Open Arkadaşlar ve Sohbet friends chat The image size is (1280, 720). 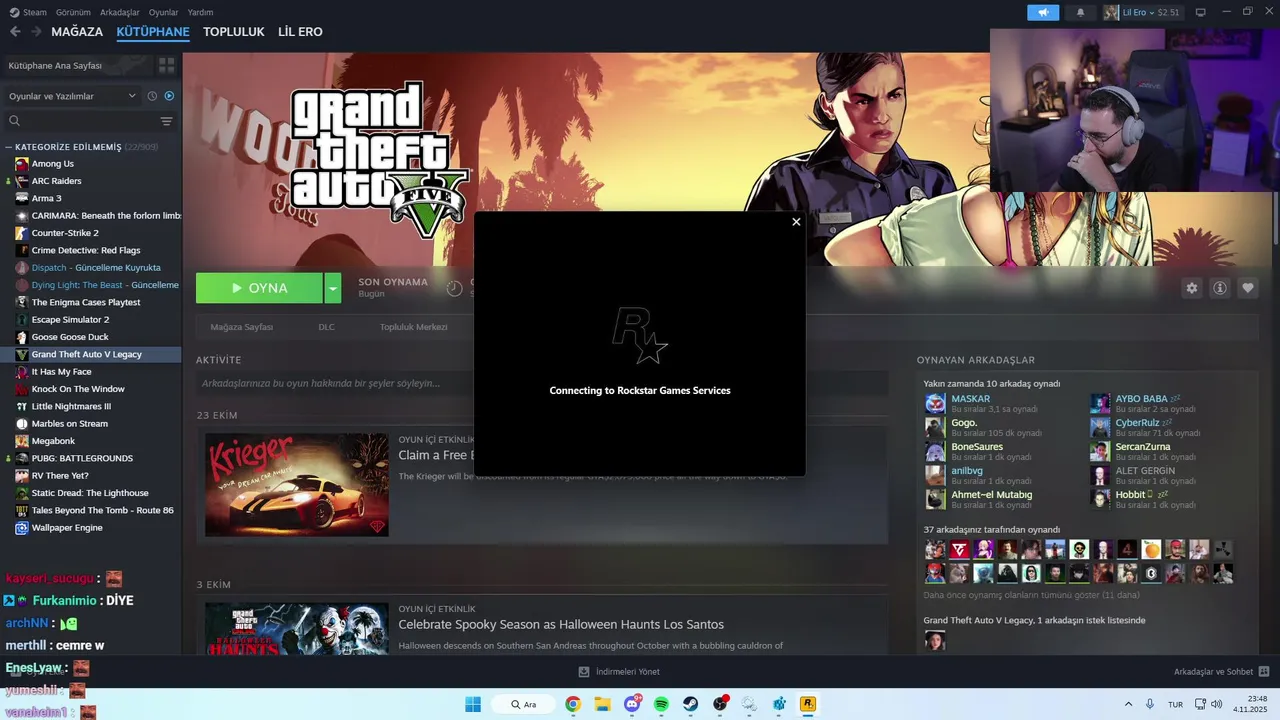(x=1221, y=672)
